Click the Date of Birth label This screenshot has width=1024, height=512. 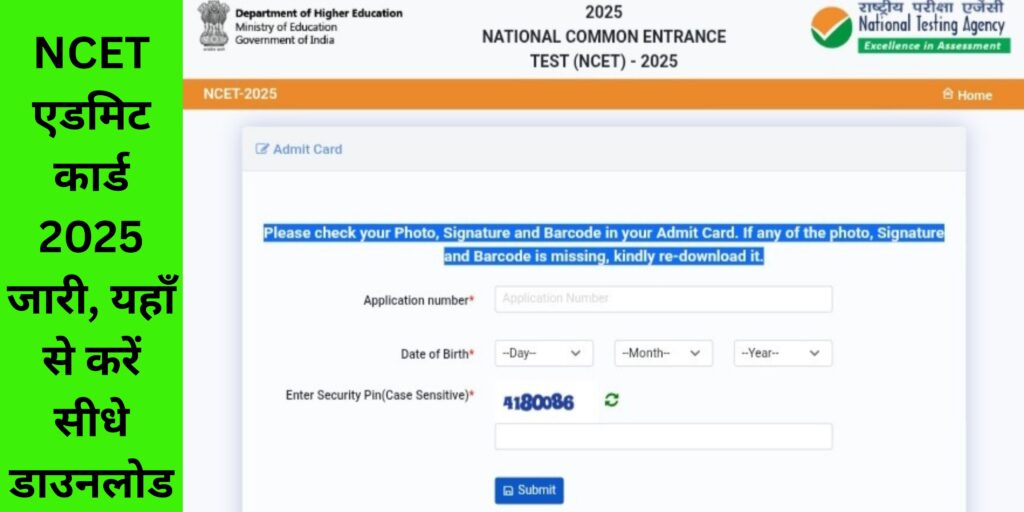pos(437,354)
